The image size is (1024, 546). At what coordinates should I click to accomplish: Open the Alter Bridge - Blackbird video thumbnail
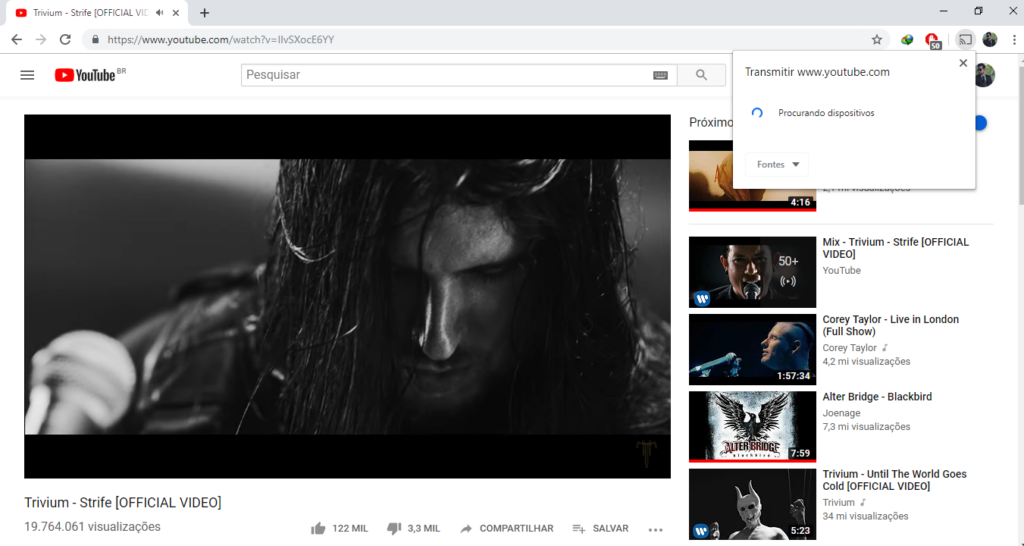[x=752, y=427]
